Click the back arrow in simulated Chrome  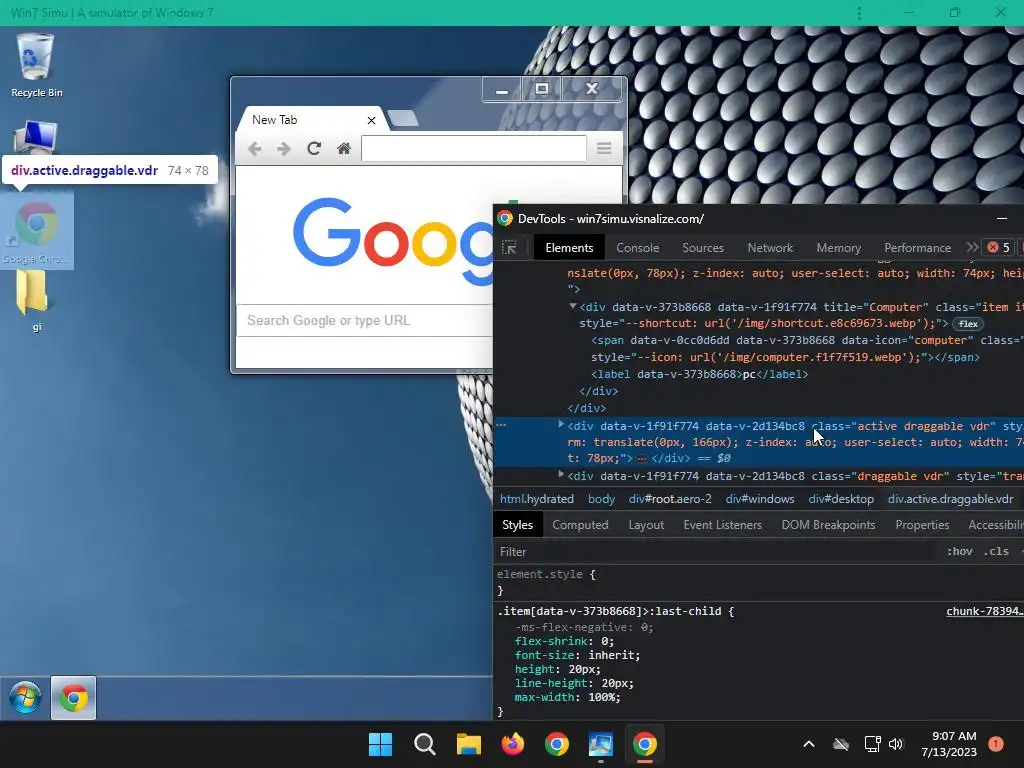click(x=255, y=149)
